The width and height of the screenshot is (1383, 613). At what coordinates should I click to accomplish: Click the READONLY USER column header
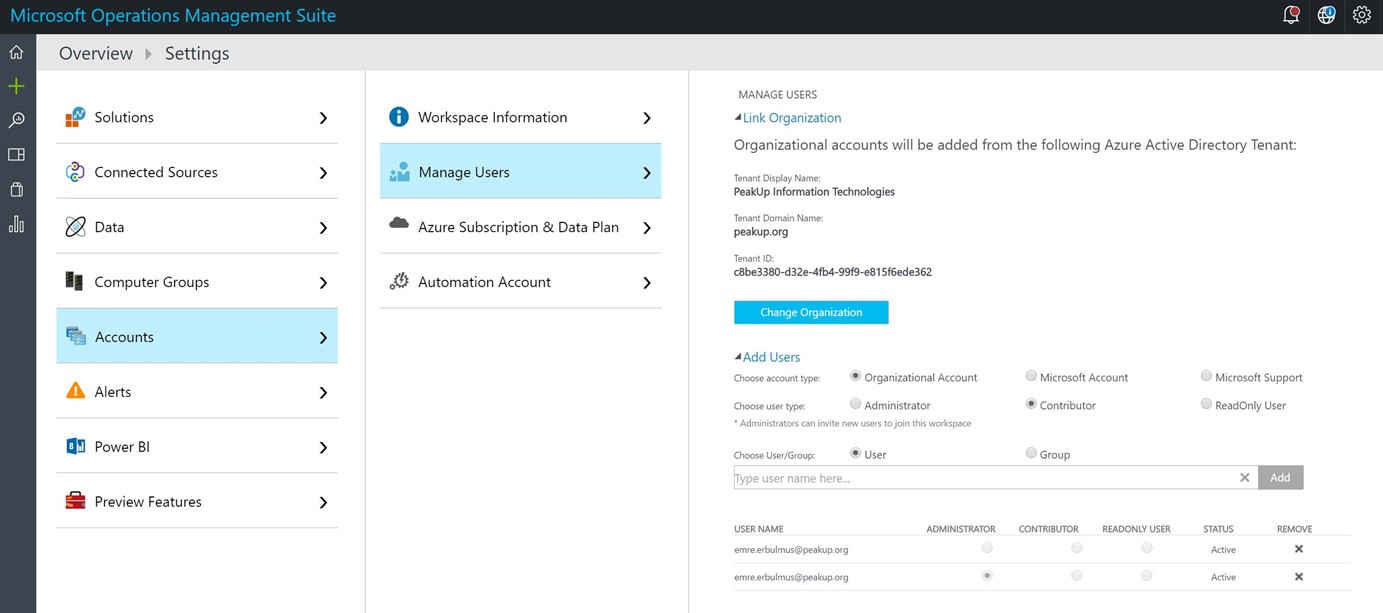coord(1136,529)
